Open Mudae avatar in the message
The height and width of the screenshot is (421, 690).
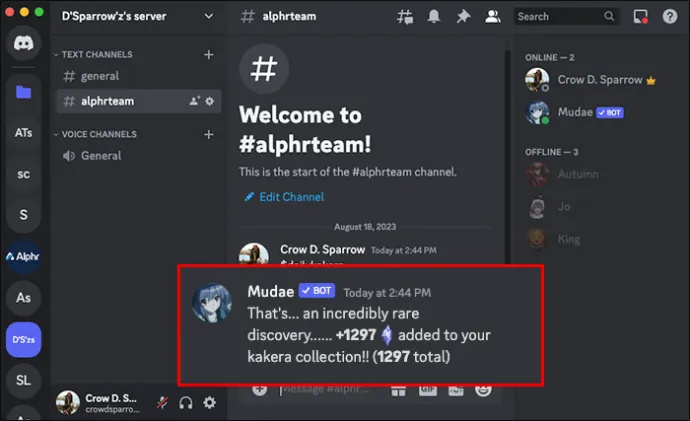(x=212, y=303)
